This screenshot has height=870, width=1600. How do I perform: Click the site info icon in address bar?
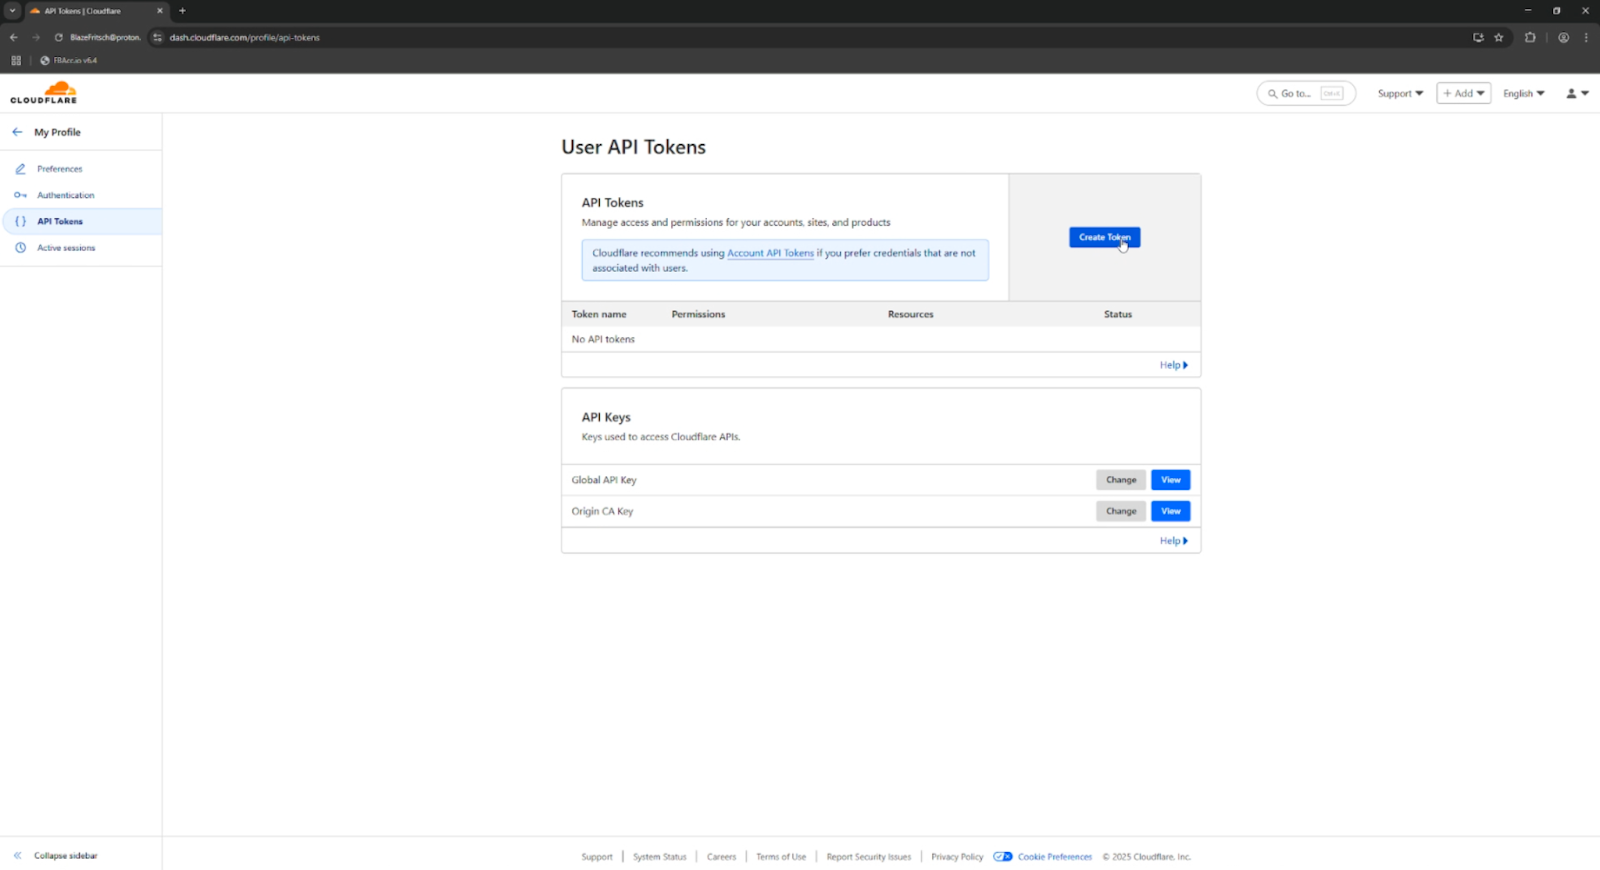(x=157, y=37)
